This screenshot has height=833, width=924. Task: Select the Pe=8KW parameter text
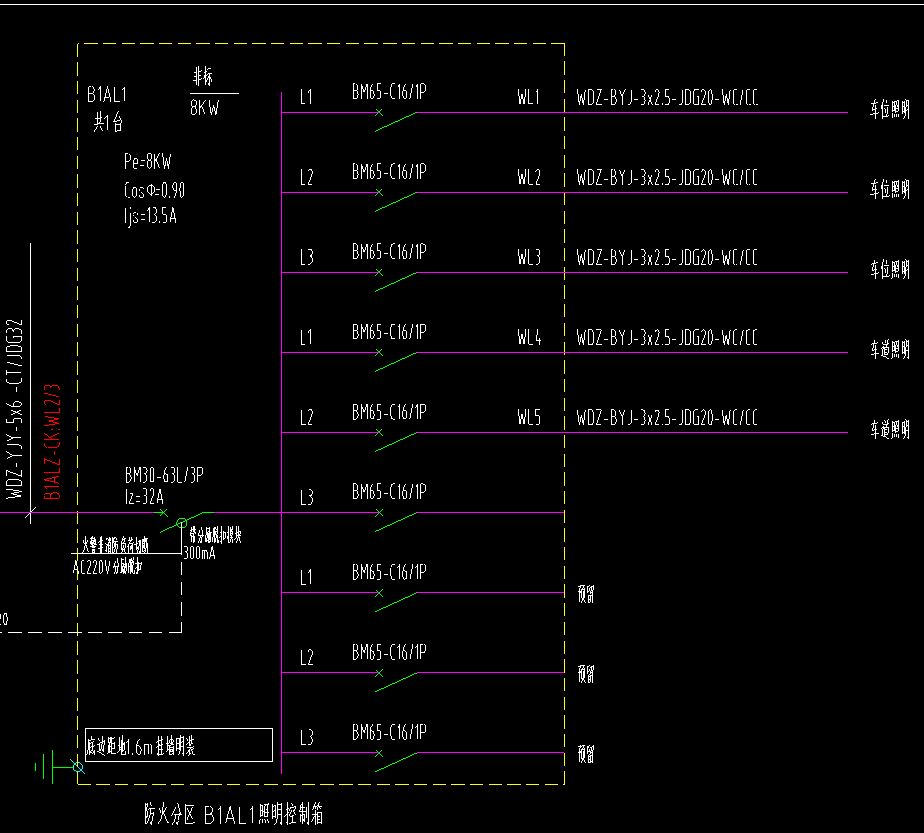(x=147, y=161)
